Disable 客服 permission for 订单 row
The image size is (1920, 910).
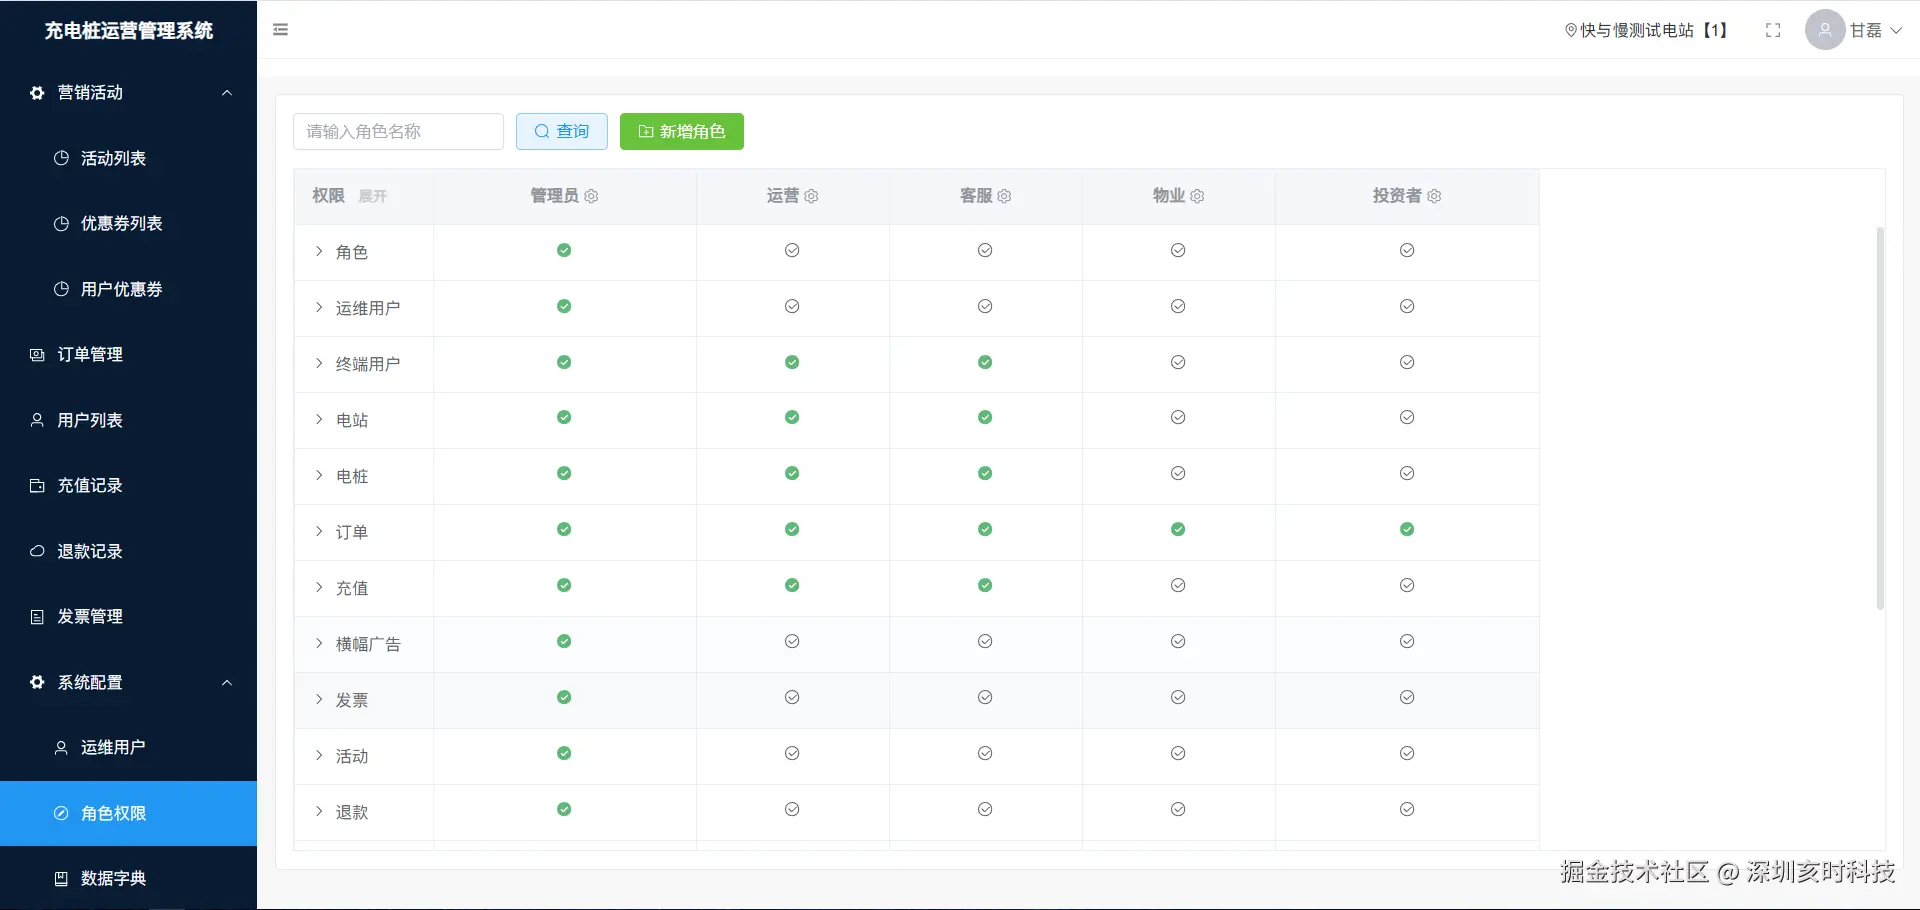985,529
